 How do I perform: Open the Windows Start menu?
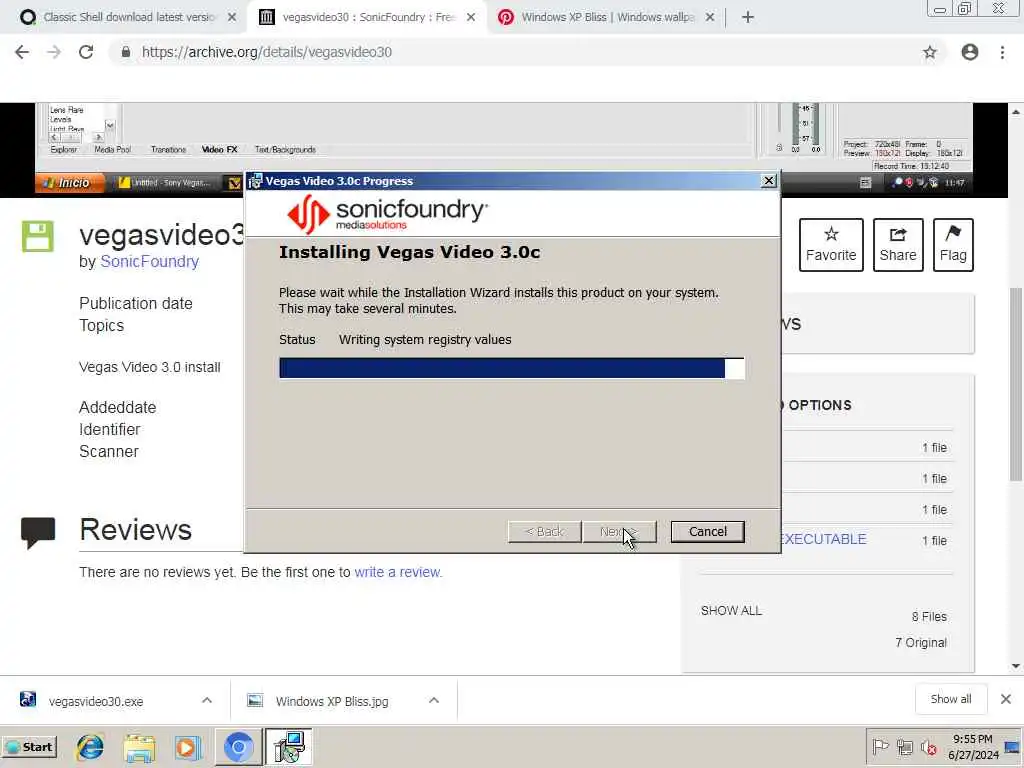29,747
